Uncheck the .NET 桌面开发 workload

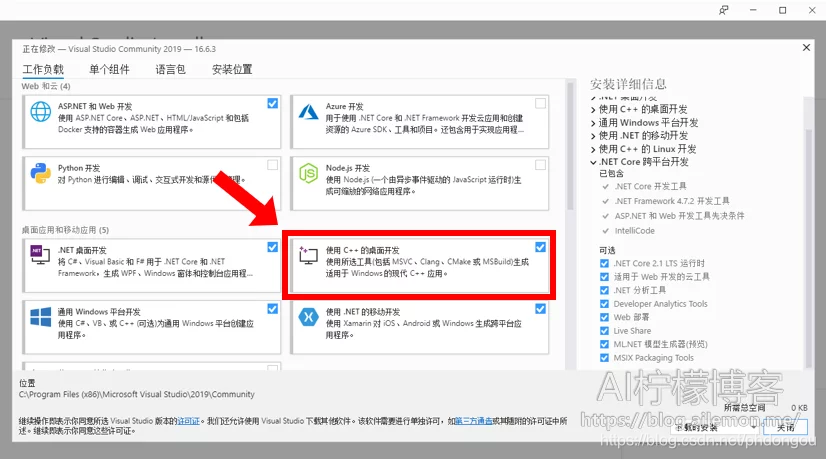click(x=272, y=247)
